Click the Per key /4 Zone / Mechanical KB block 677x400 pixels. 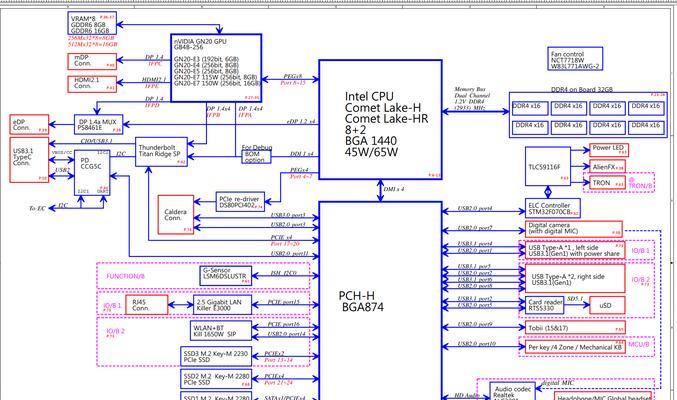click(x=575, y=347)
